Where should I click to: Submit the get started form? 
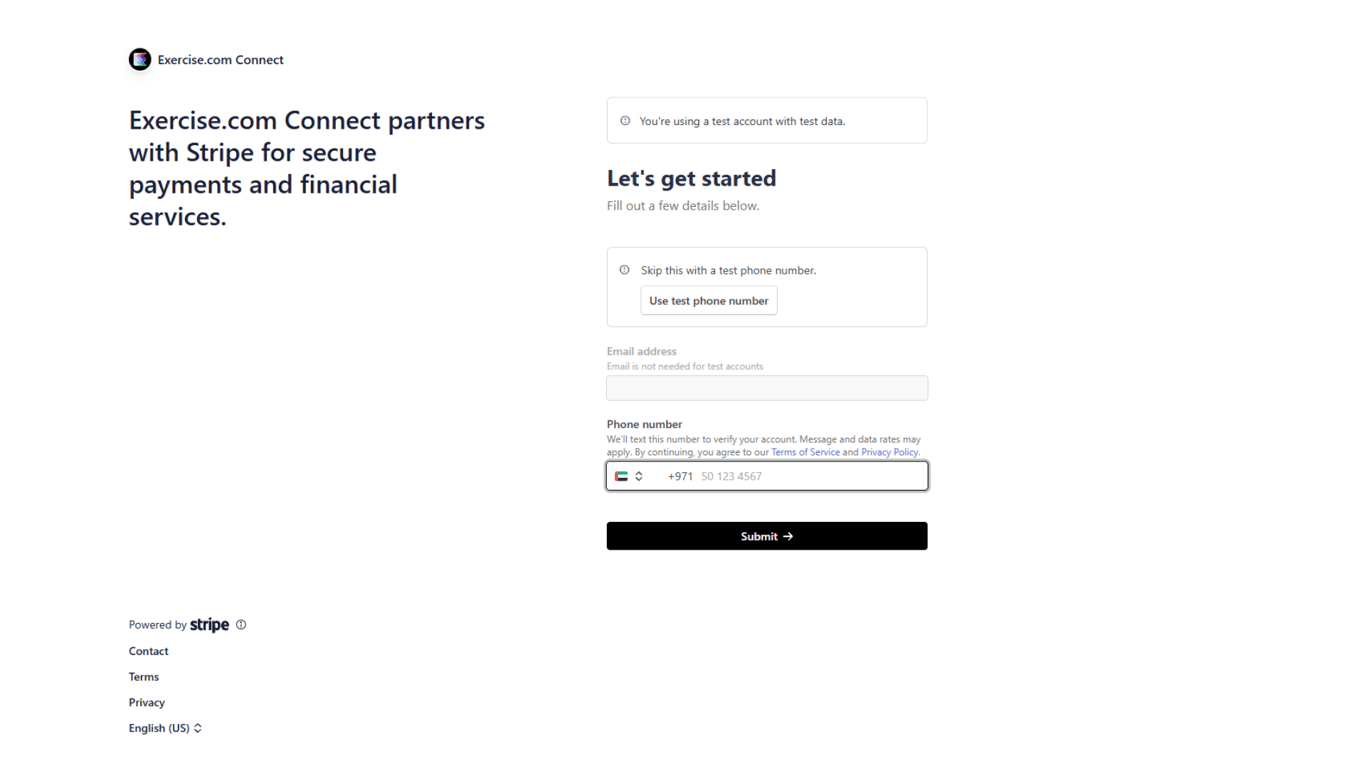(x=766, y=536)
